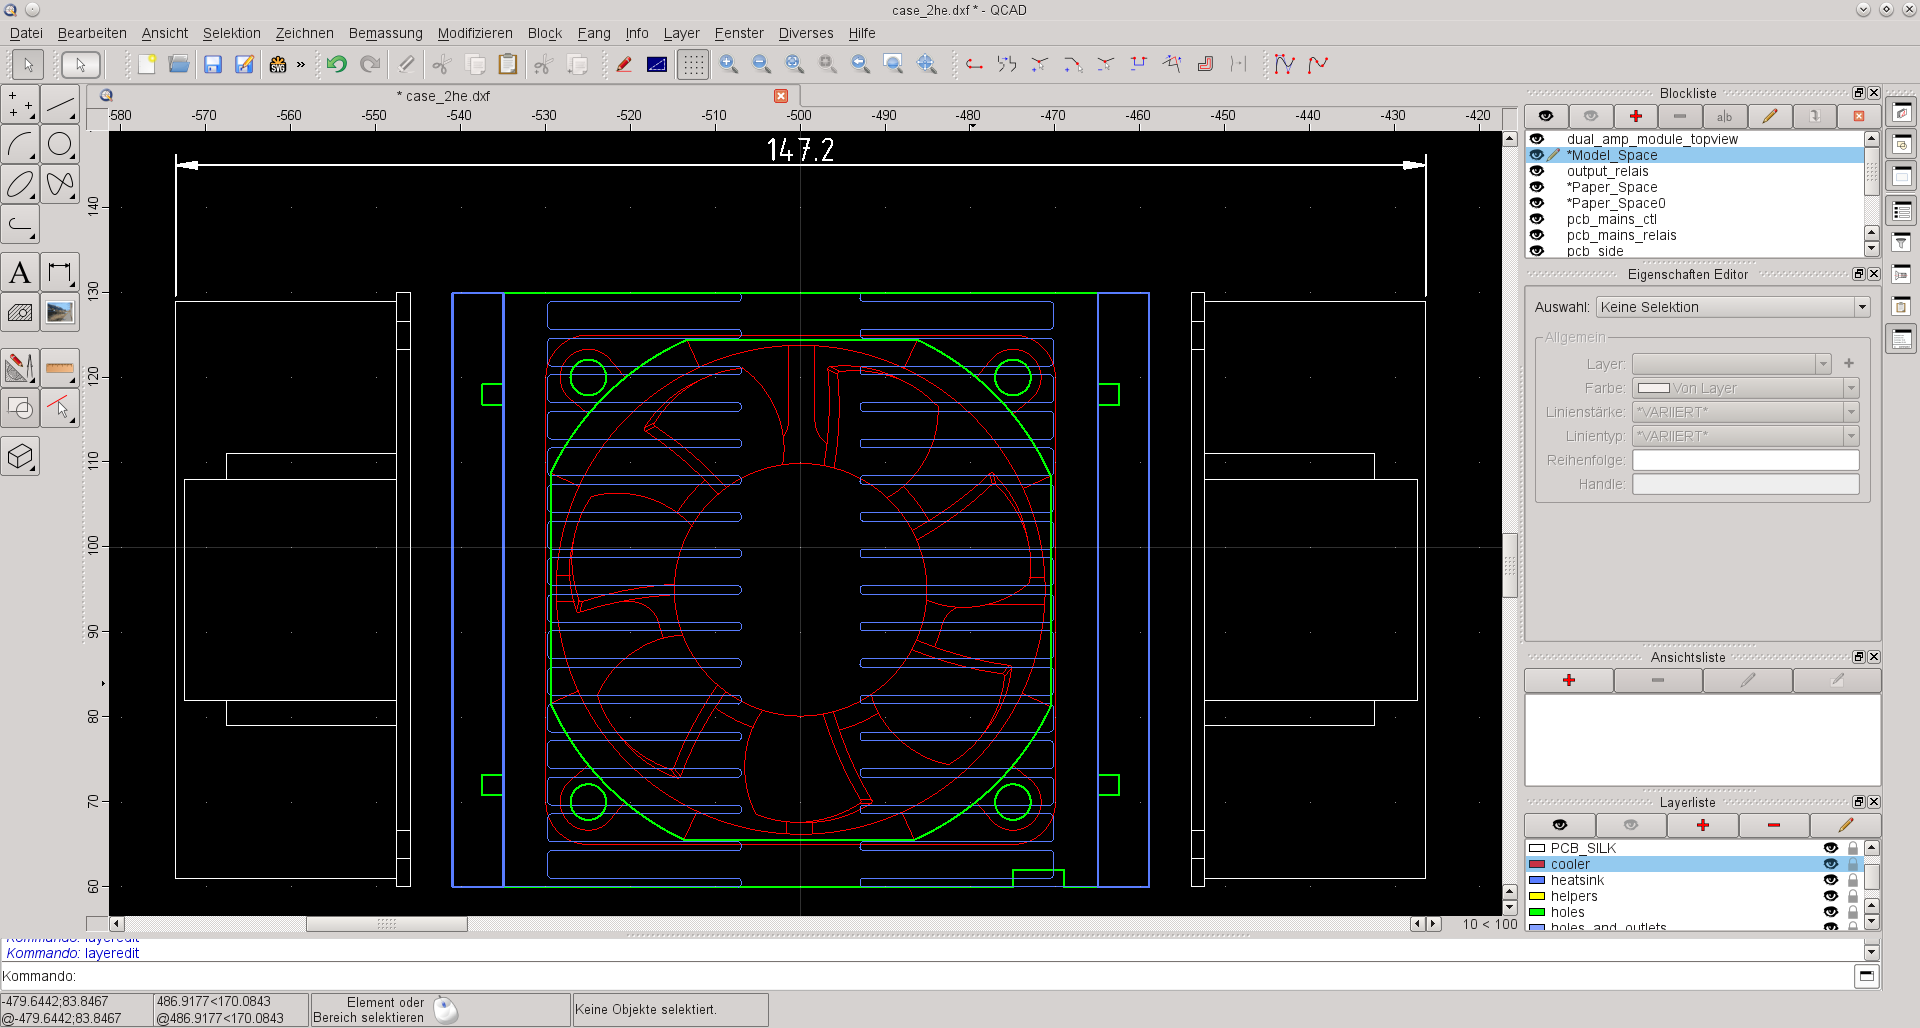
Task: Save the drawing with the floppy icon
Action: pyautogui.click(x=212, y=64)
